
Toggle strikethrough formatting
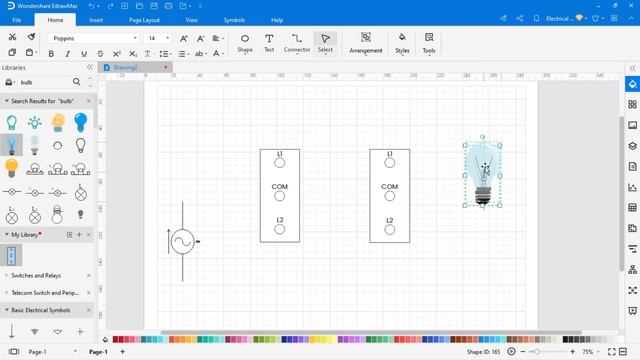[x=100, y=53]
